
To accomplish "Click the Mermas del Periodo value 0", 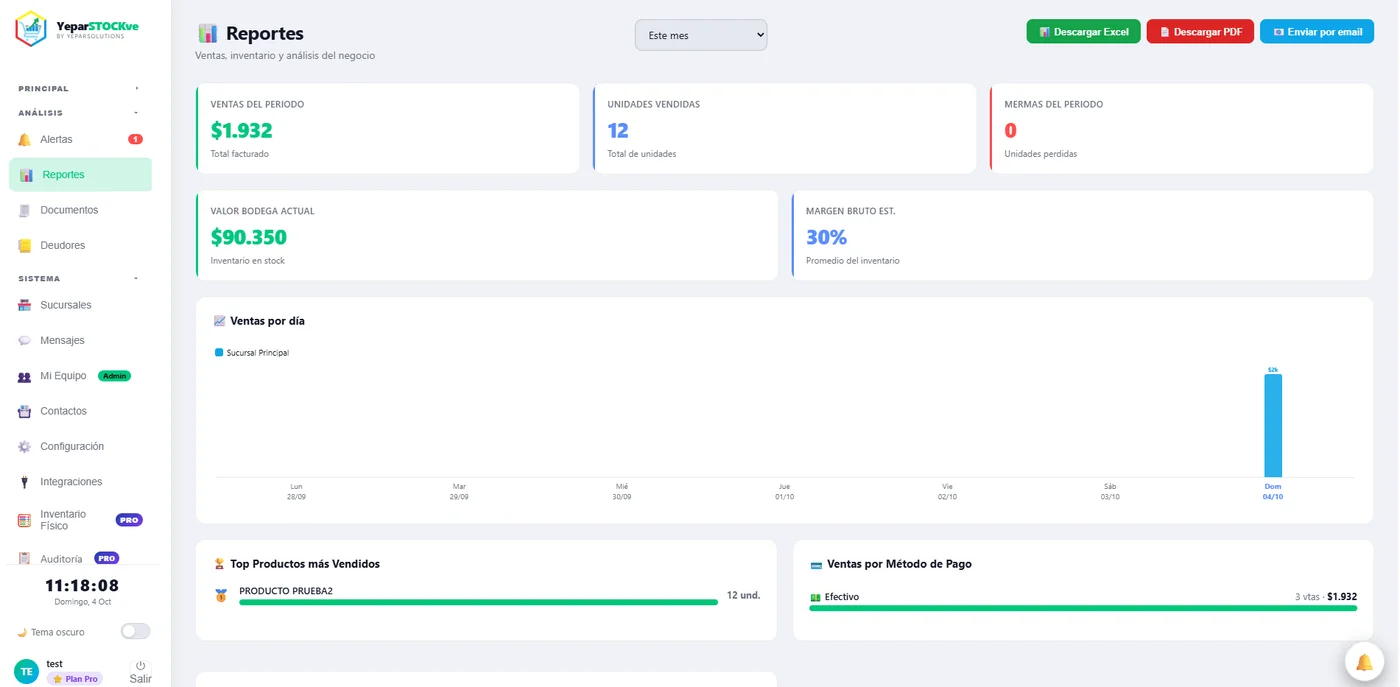I will 1010,130.
